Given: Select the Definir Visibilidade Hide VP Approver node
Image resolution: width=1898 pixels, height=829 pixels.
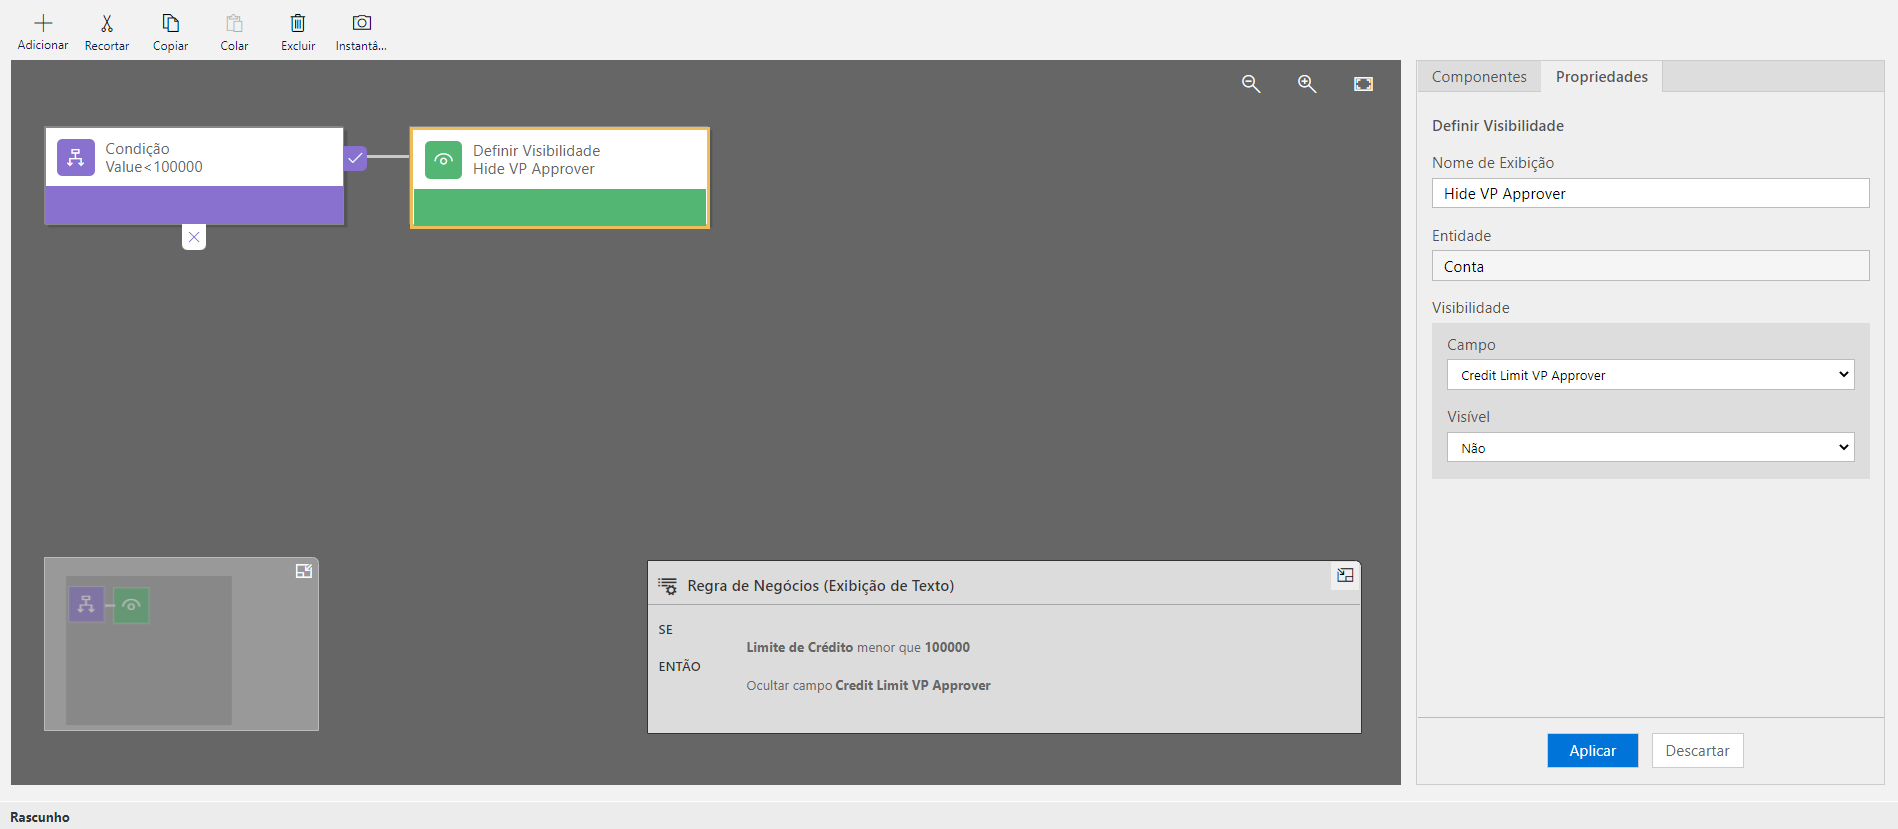Looking at the screenshot, I should click(560, 178).
